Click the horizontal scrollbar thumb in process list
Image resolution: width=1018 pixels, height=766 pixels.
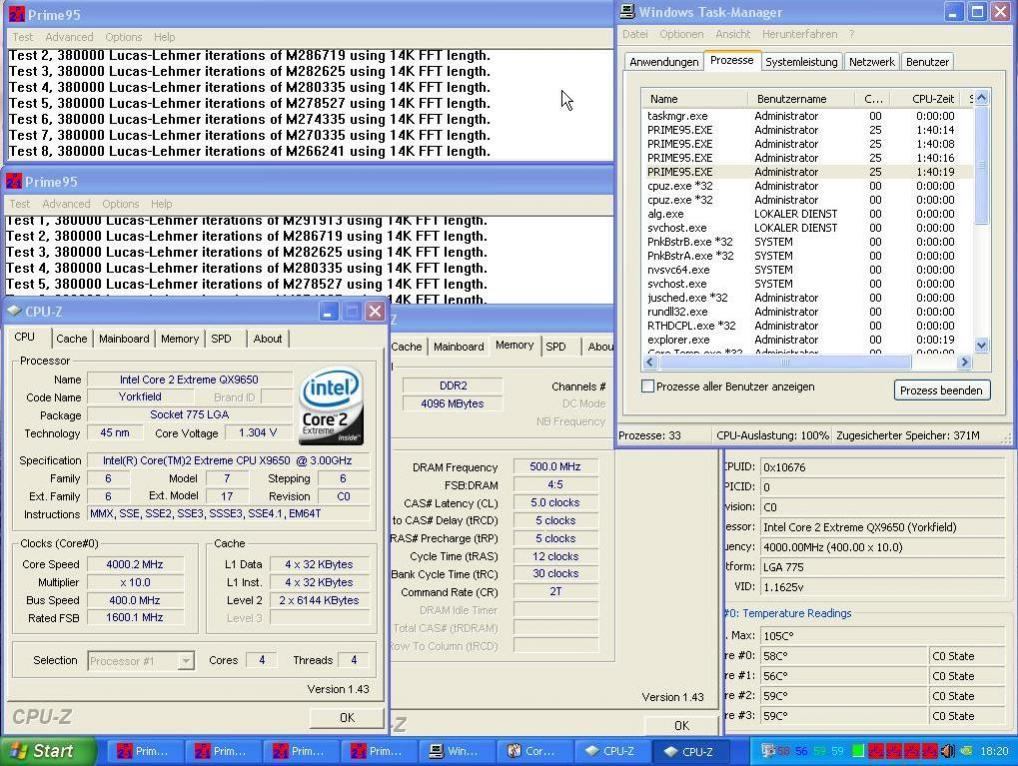785,362
